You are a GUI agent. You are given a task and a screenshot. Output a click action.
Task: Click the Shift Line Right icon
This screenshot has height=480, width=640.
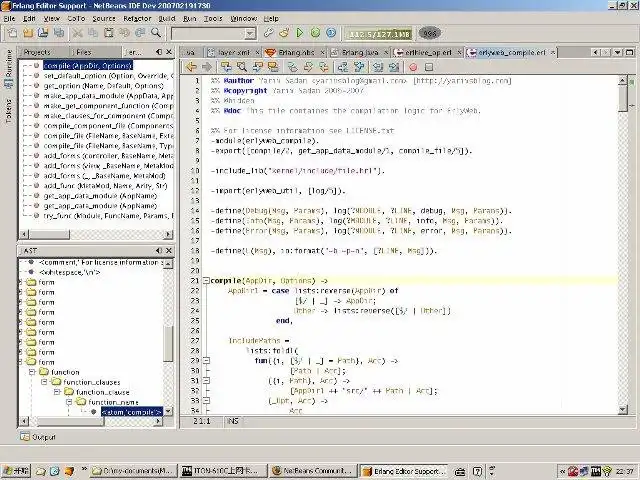click(394, 67)
